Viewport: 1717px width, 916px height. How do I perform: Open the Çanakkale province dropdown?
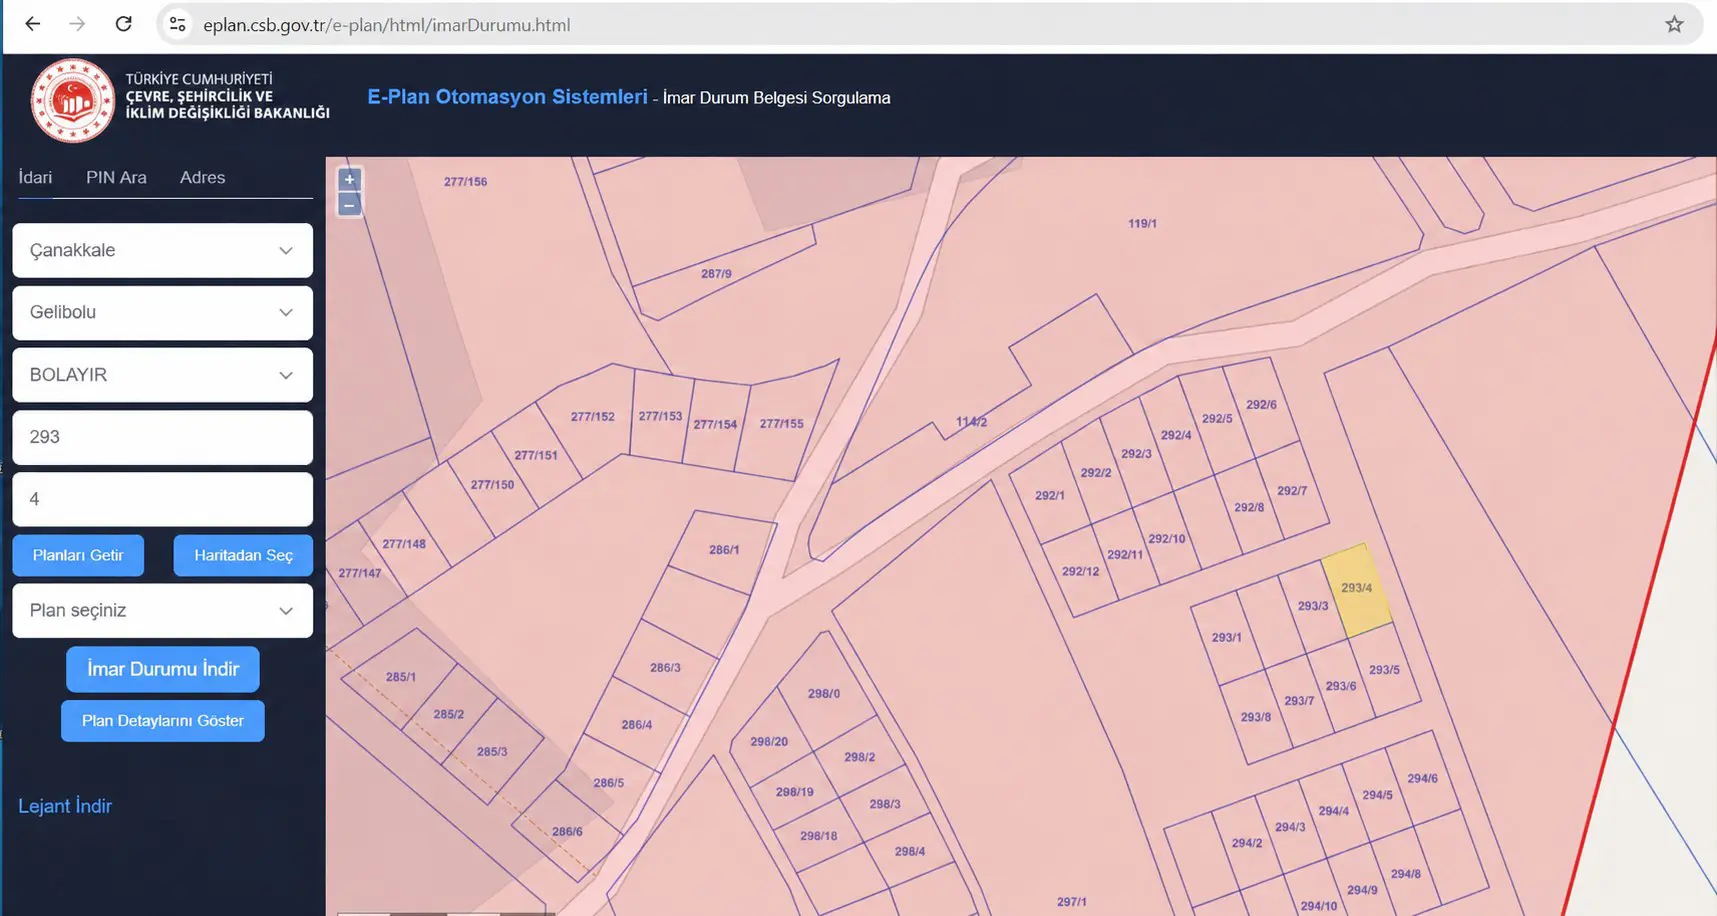tap(162, 250)
